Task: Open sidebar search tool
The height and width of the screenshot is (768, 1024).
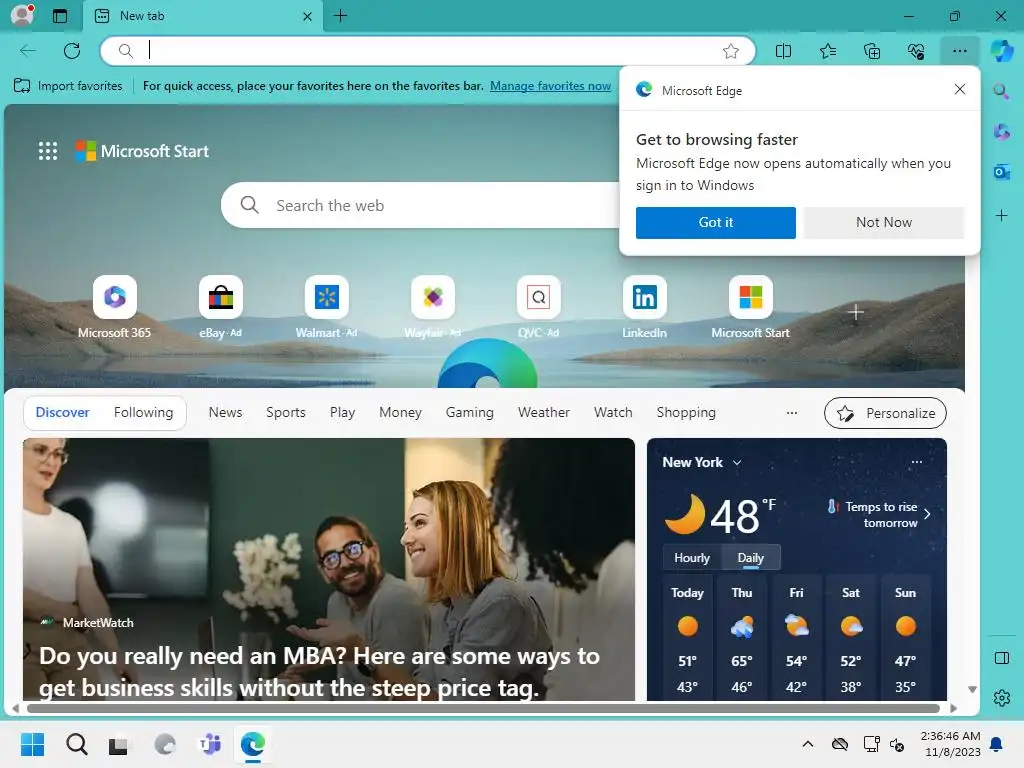Action: [x=1001, y=91]
